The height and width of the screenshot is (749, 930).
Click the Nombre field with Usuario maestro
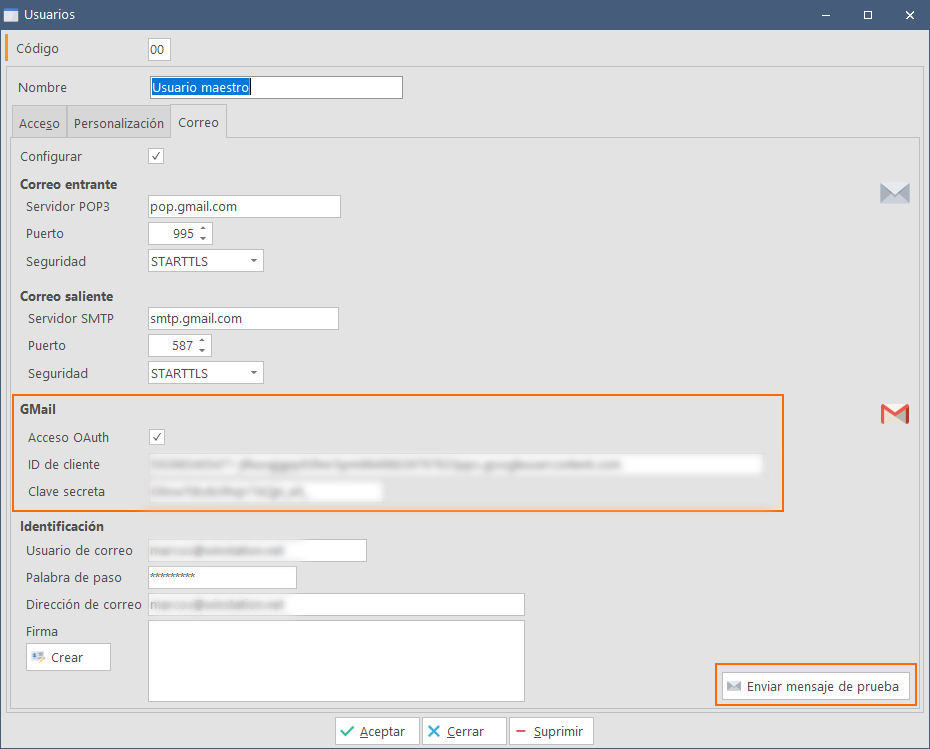(276, 87)
